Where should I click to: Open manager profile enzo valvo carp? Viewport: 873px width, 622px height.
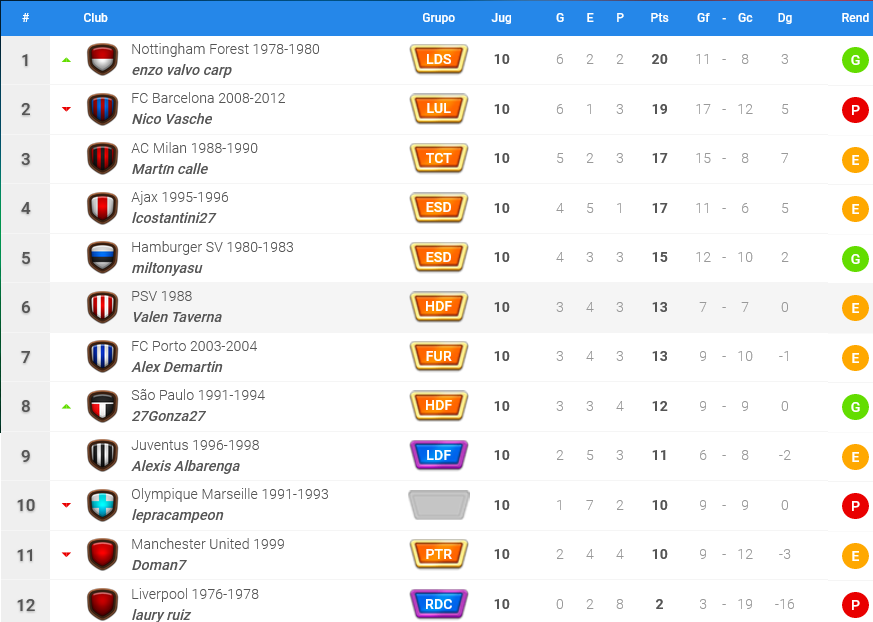point(182,70)
